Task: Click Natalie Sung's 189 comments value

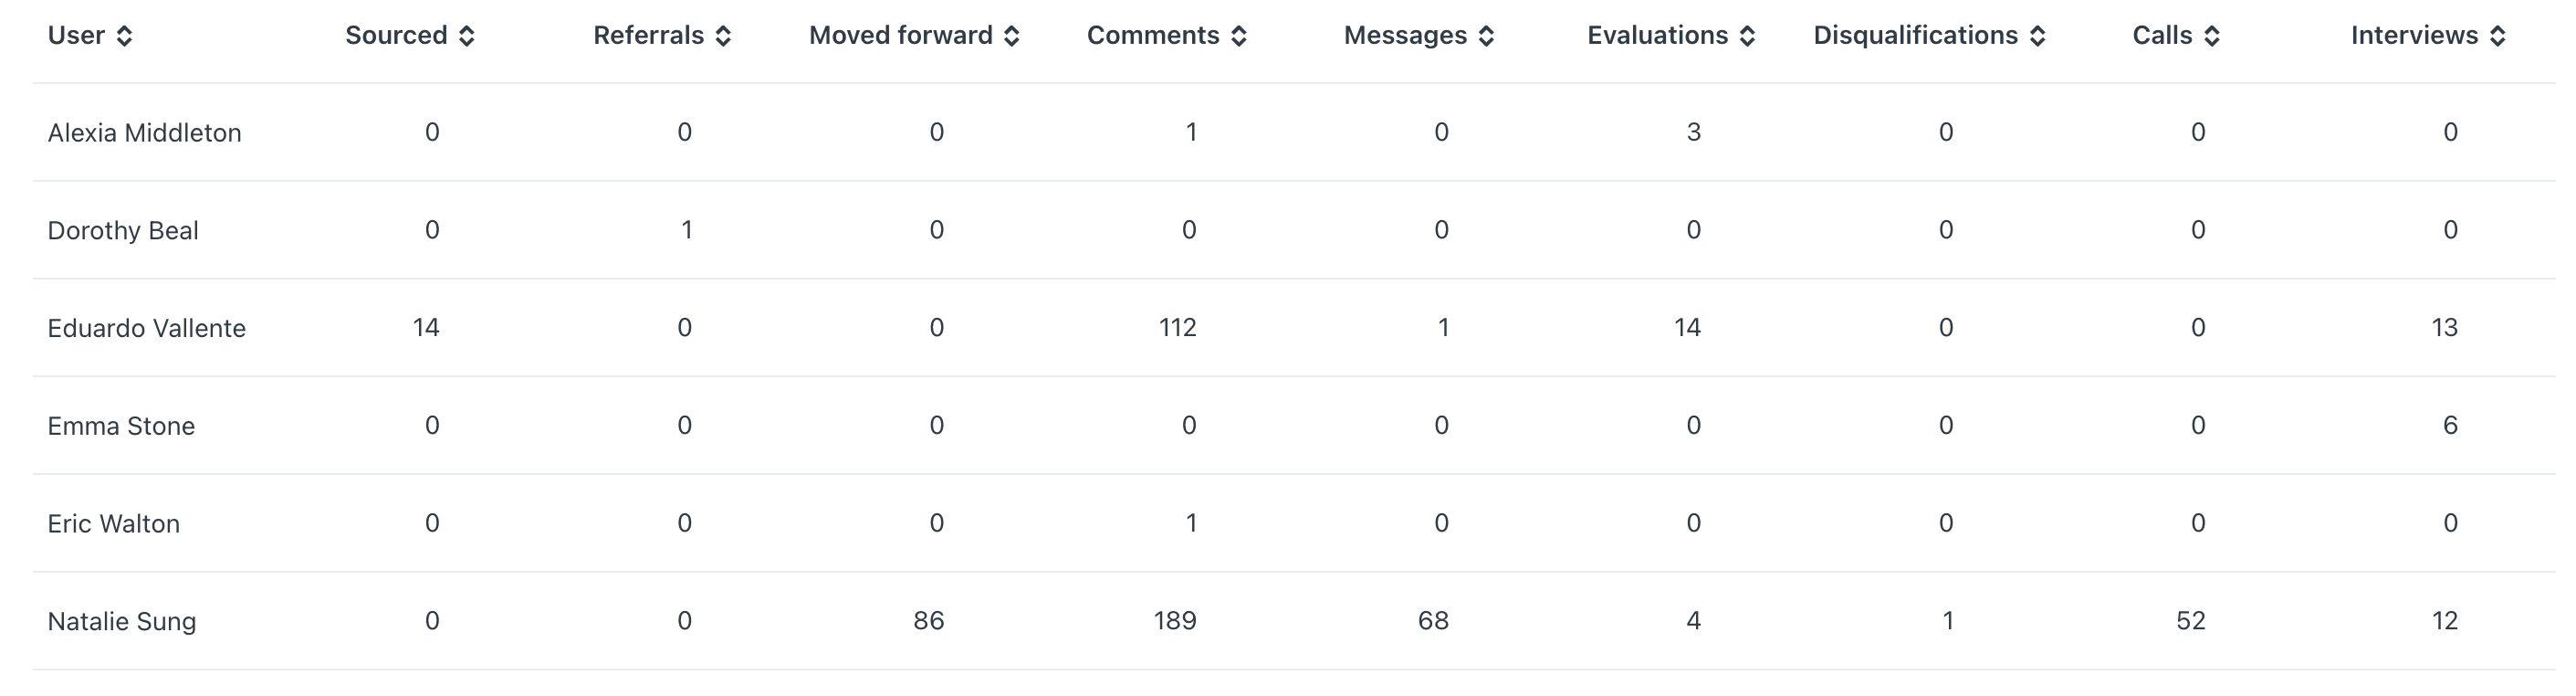Action: 1175,621
